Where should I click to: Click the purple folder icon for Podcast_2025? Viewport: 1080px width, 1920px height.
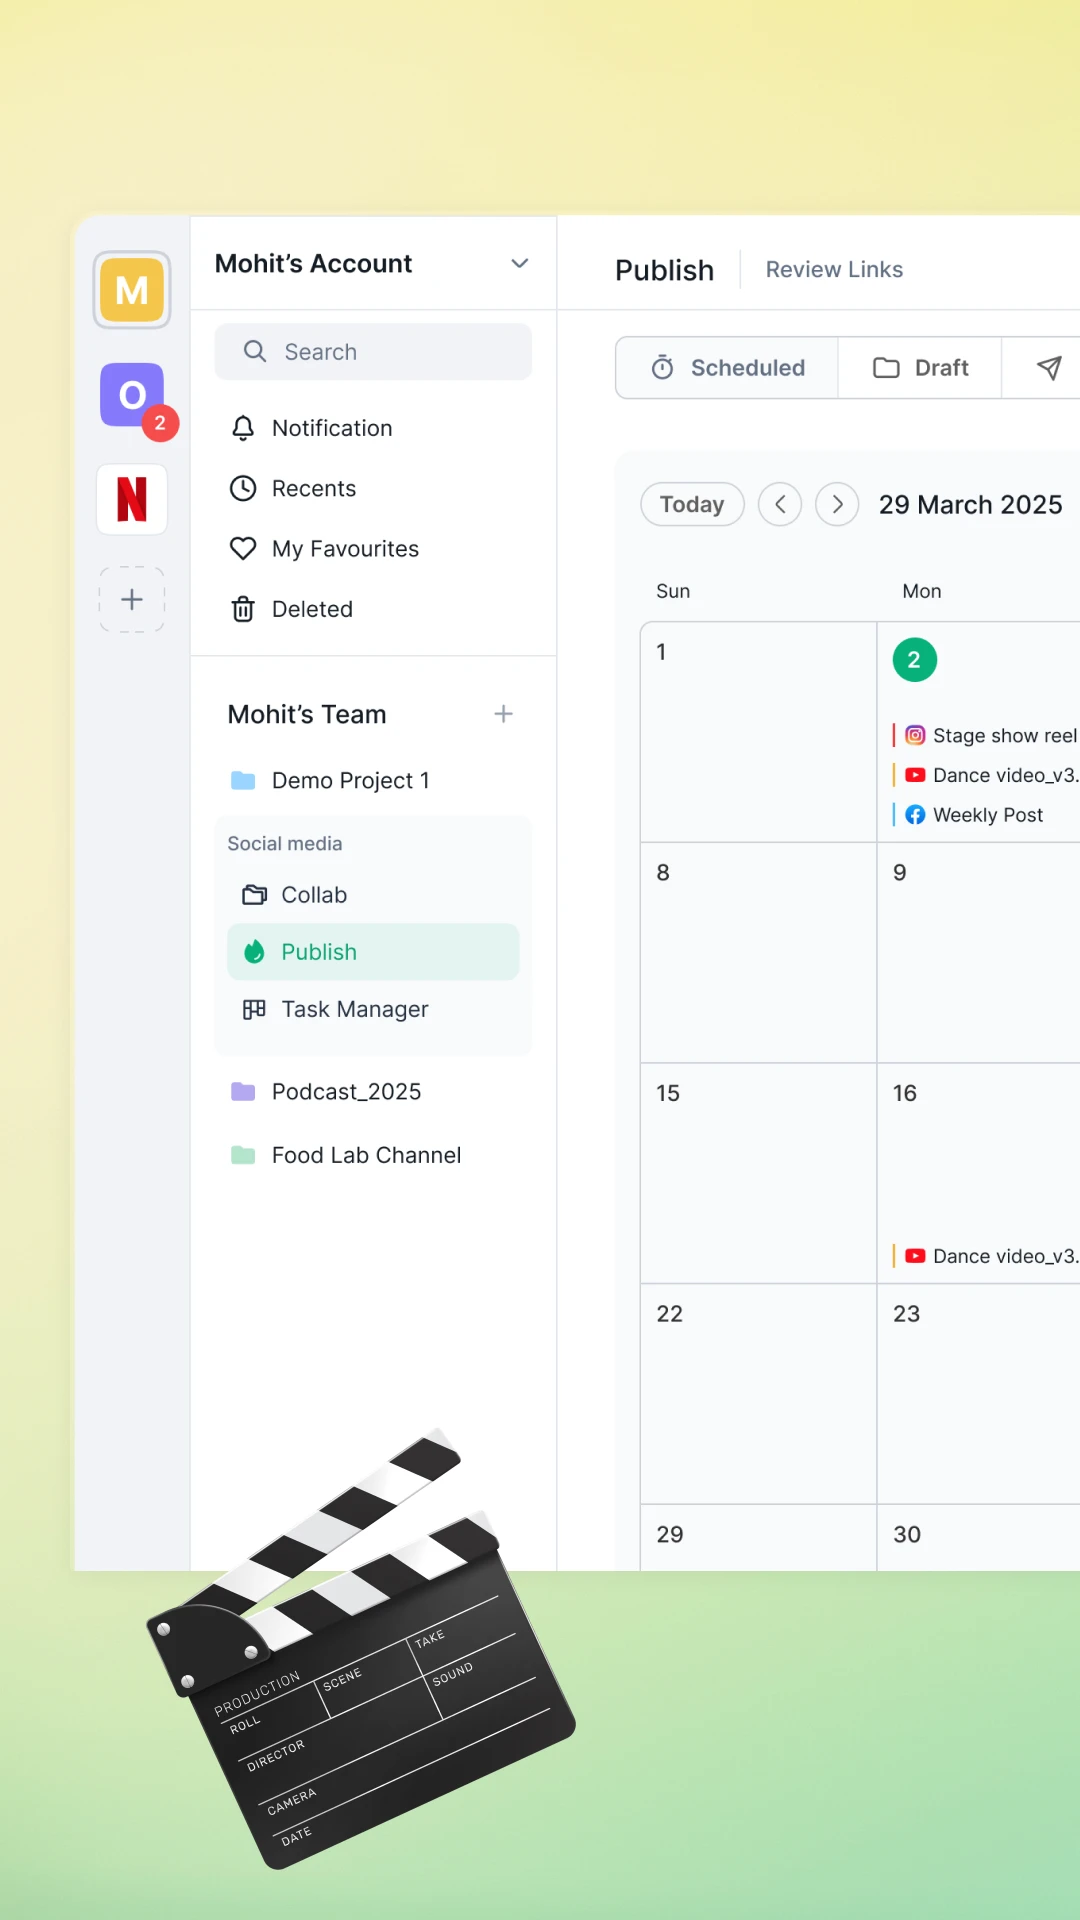[x=243, y=1092]
